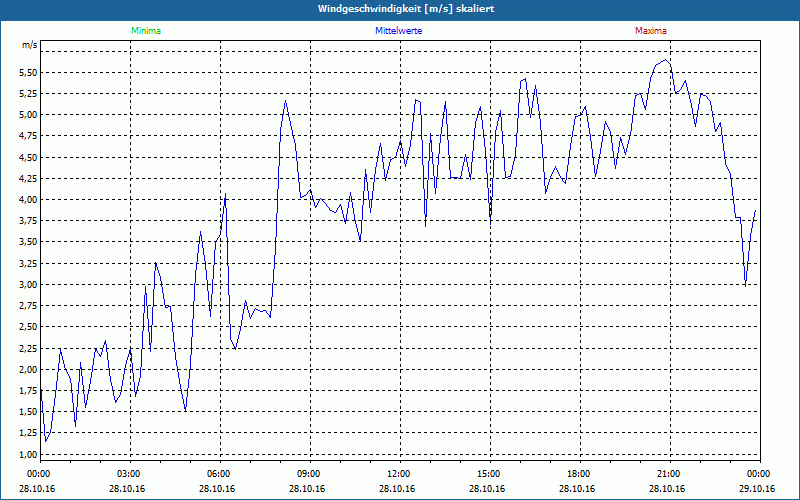This screenshot has width=800, height=500.
Task: Click the curve peak just after 08:00
Action: (285, 101)
